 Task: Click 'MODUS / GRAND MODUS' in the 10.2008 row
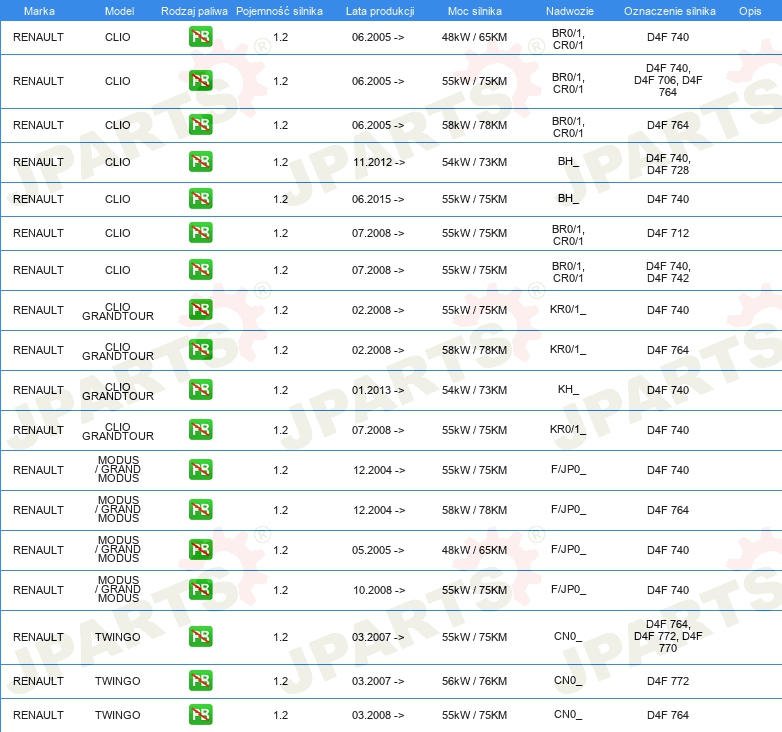point(118,589)
